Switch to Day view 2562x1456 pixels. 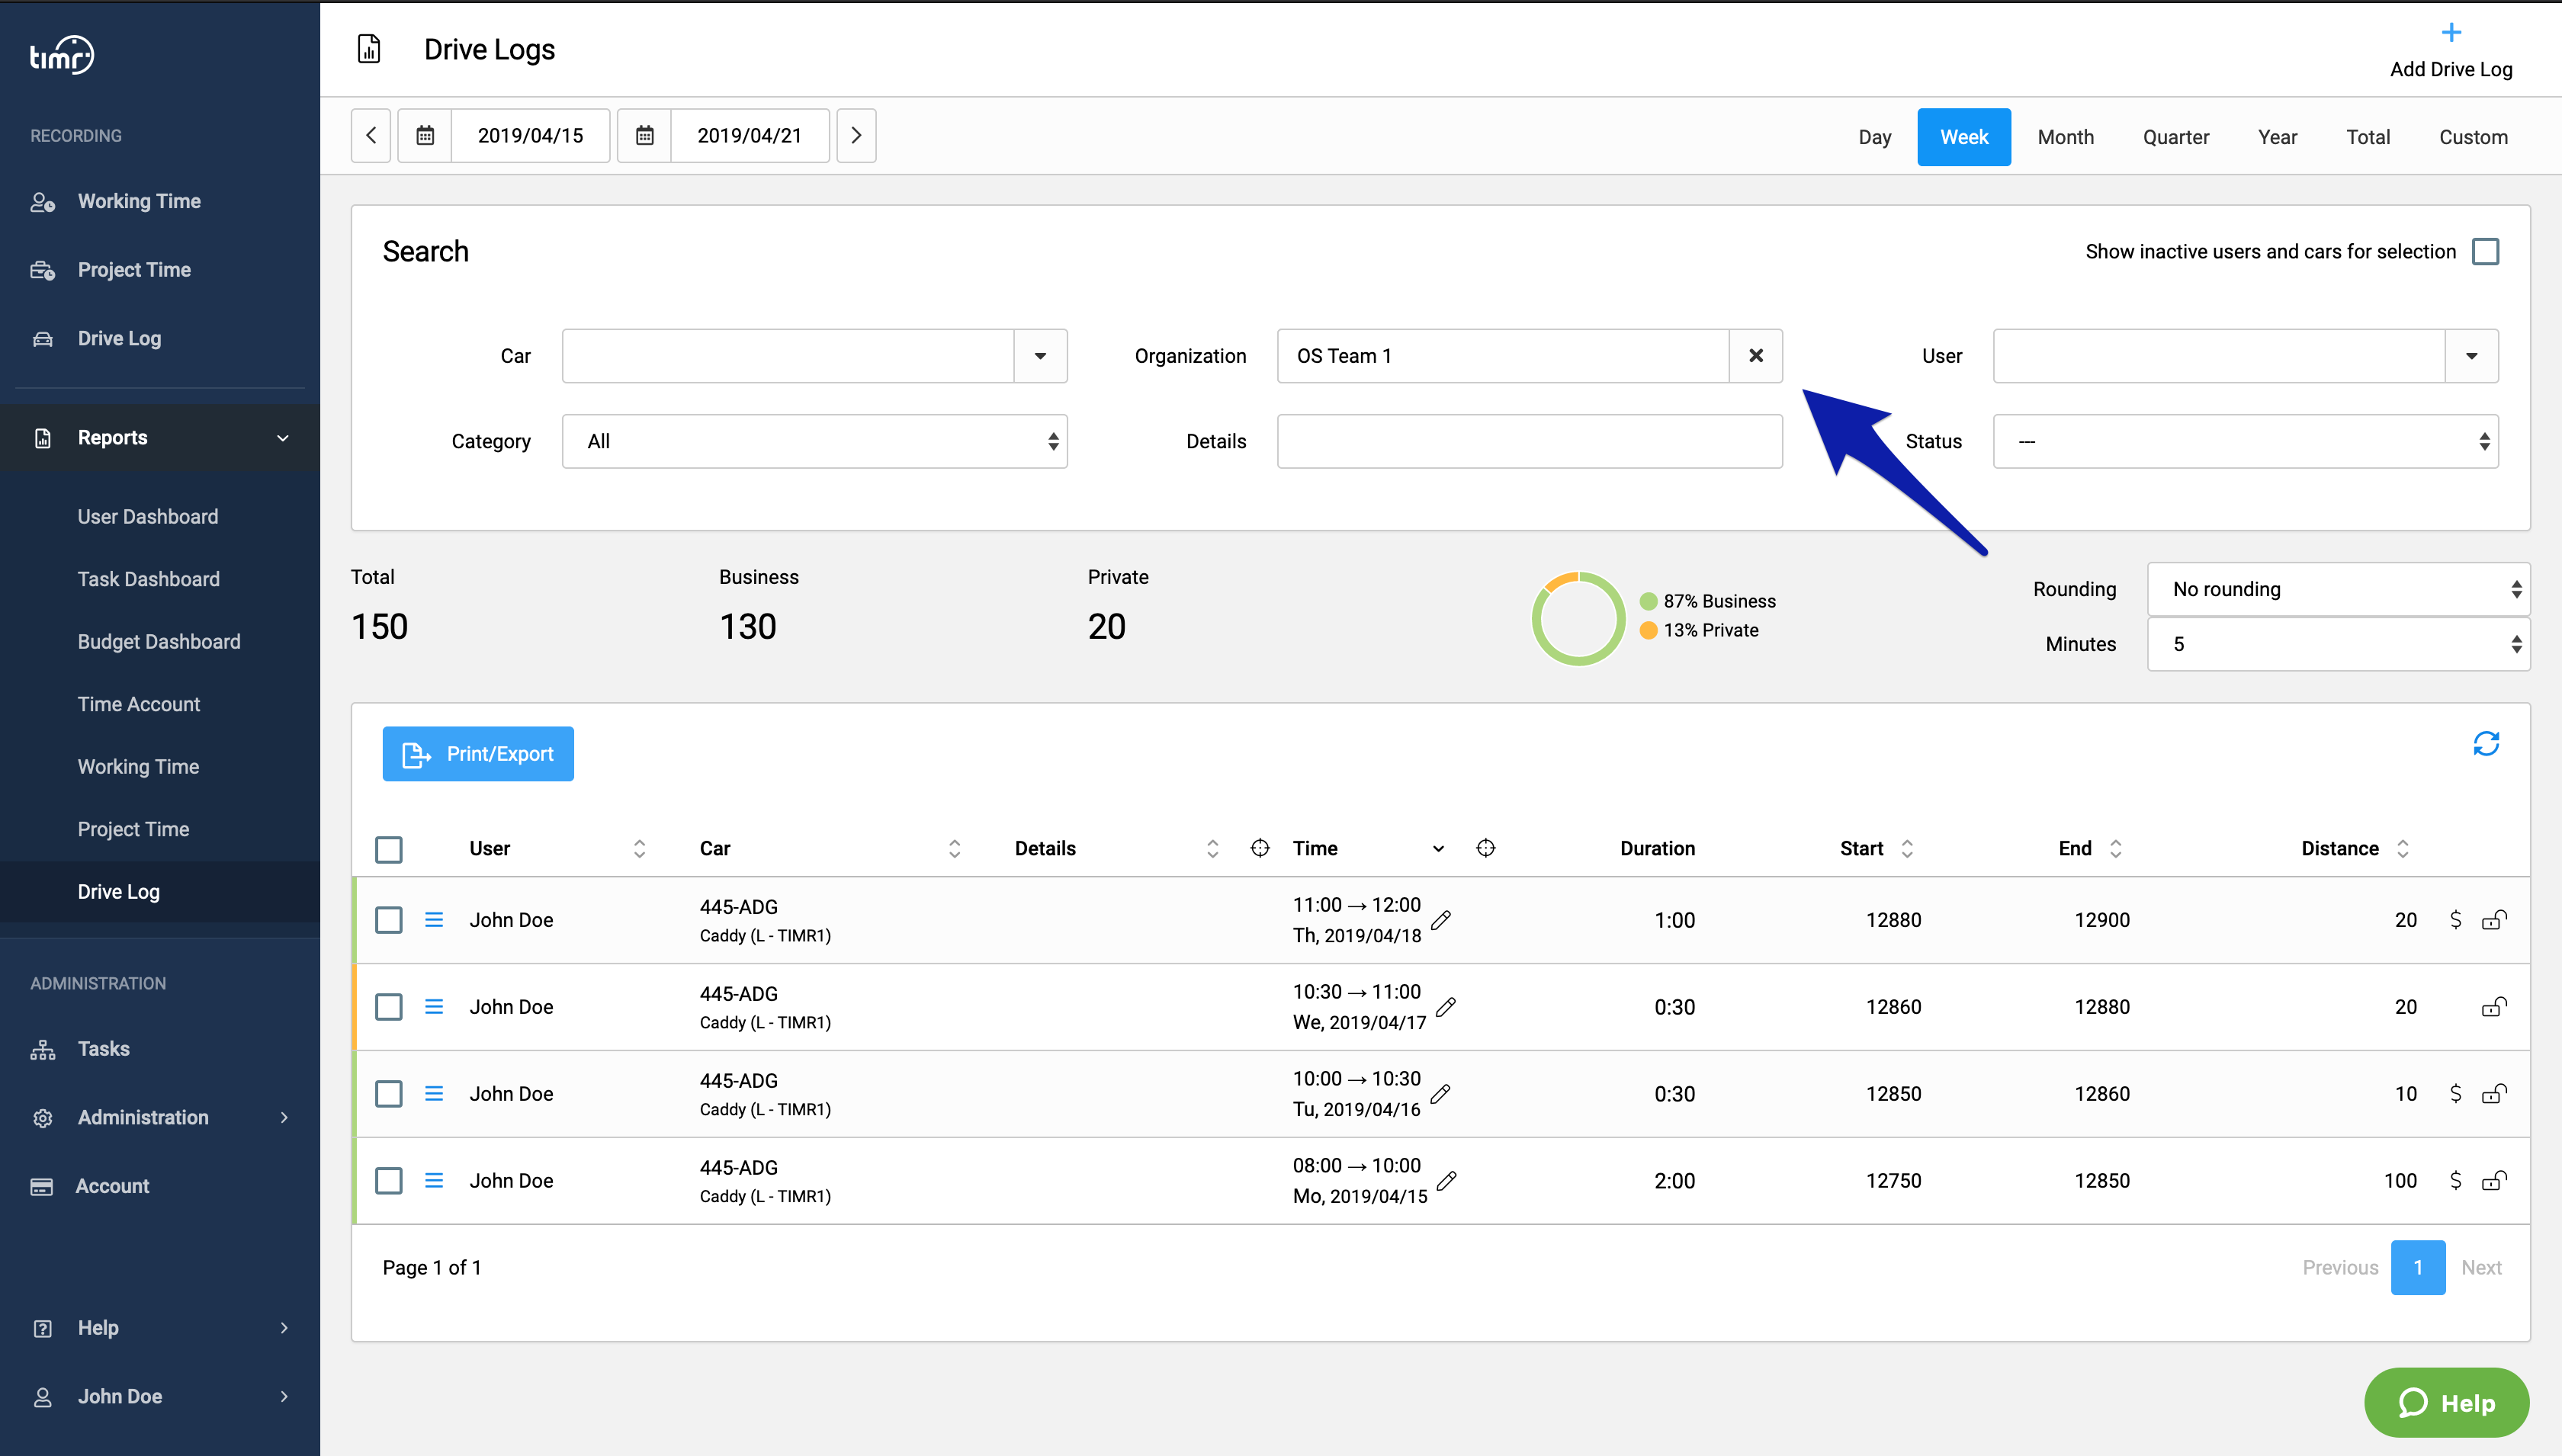(1874, 137)
